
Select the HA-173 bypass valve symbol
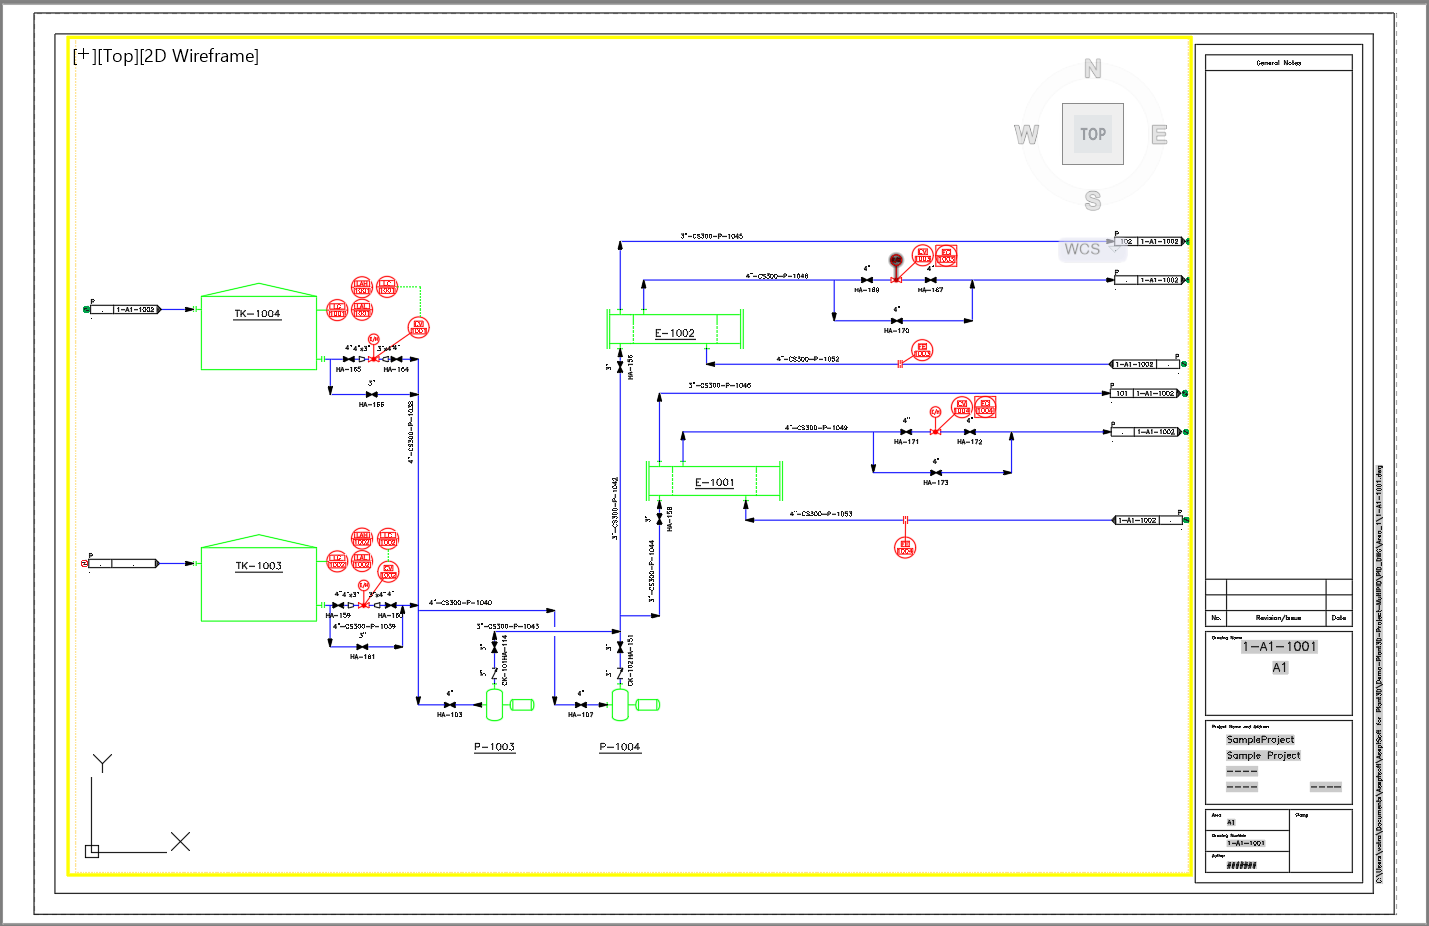[x=936, y=473]
